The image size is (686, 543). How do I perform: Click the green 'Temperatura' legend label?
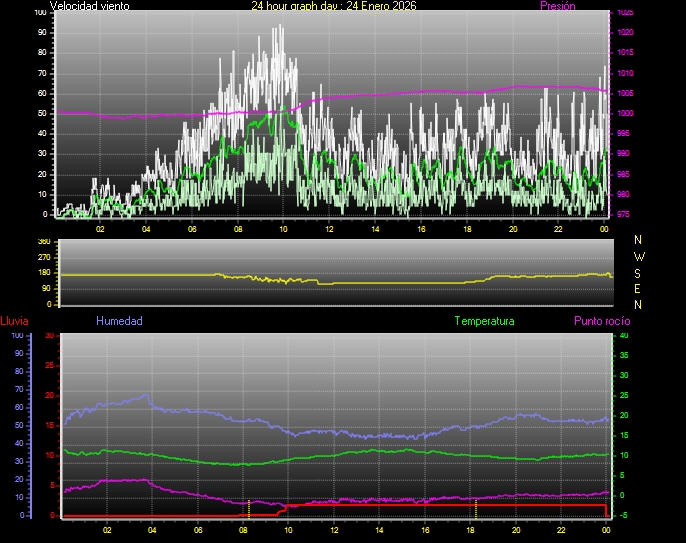click(x=484, y=322)
